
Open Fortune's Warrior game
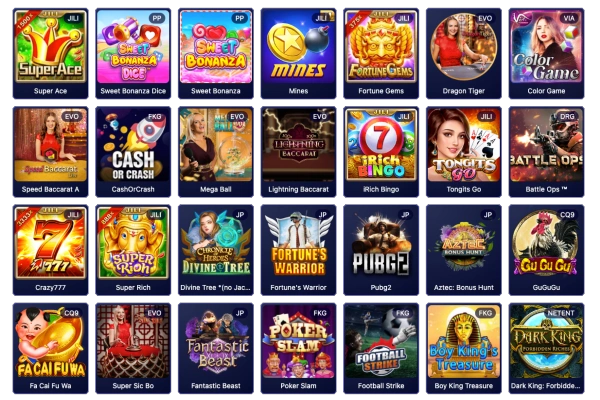[x=298, y=250]
